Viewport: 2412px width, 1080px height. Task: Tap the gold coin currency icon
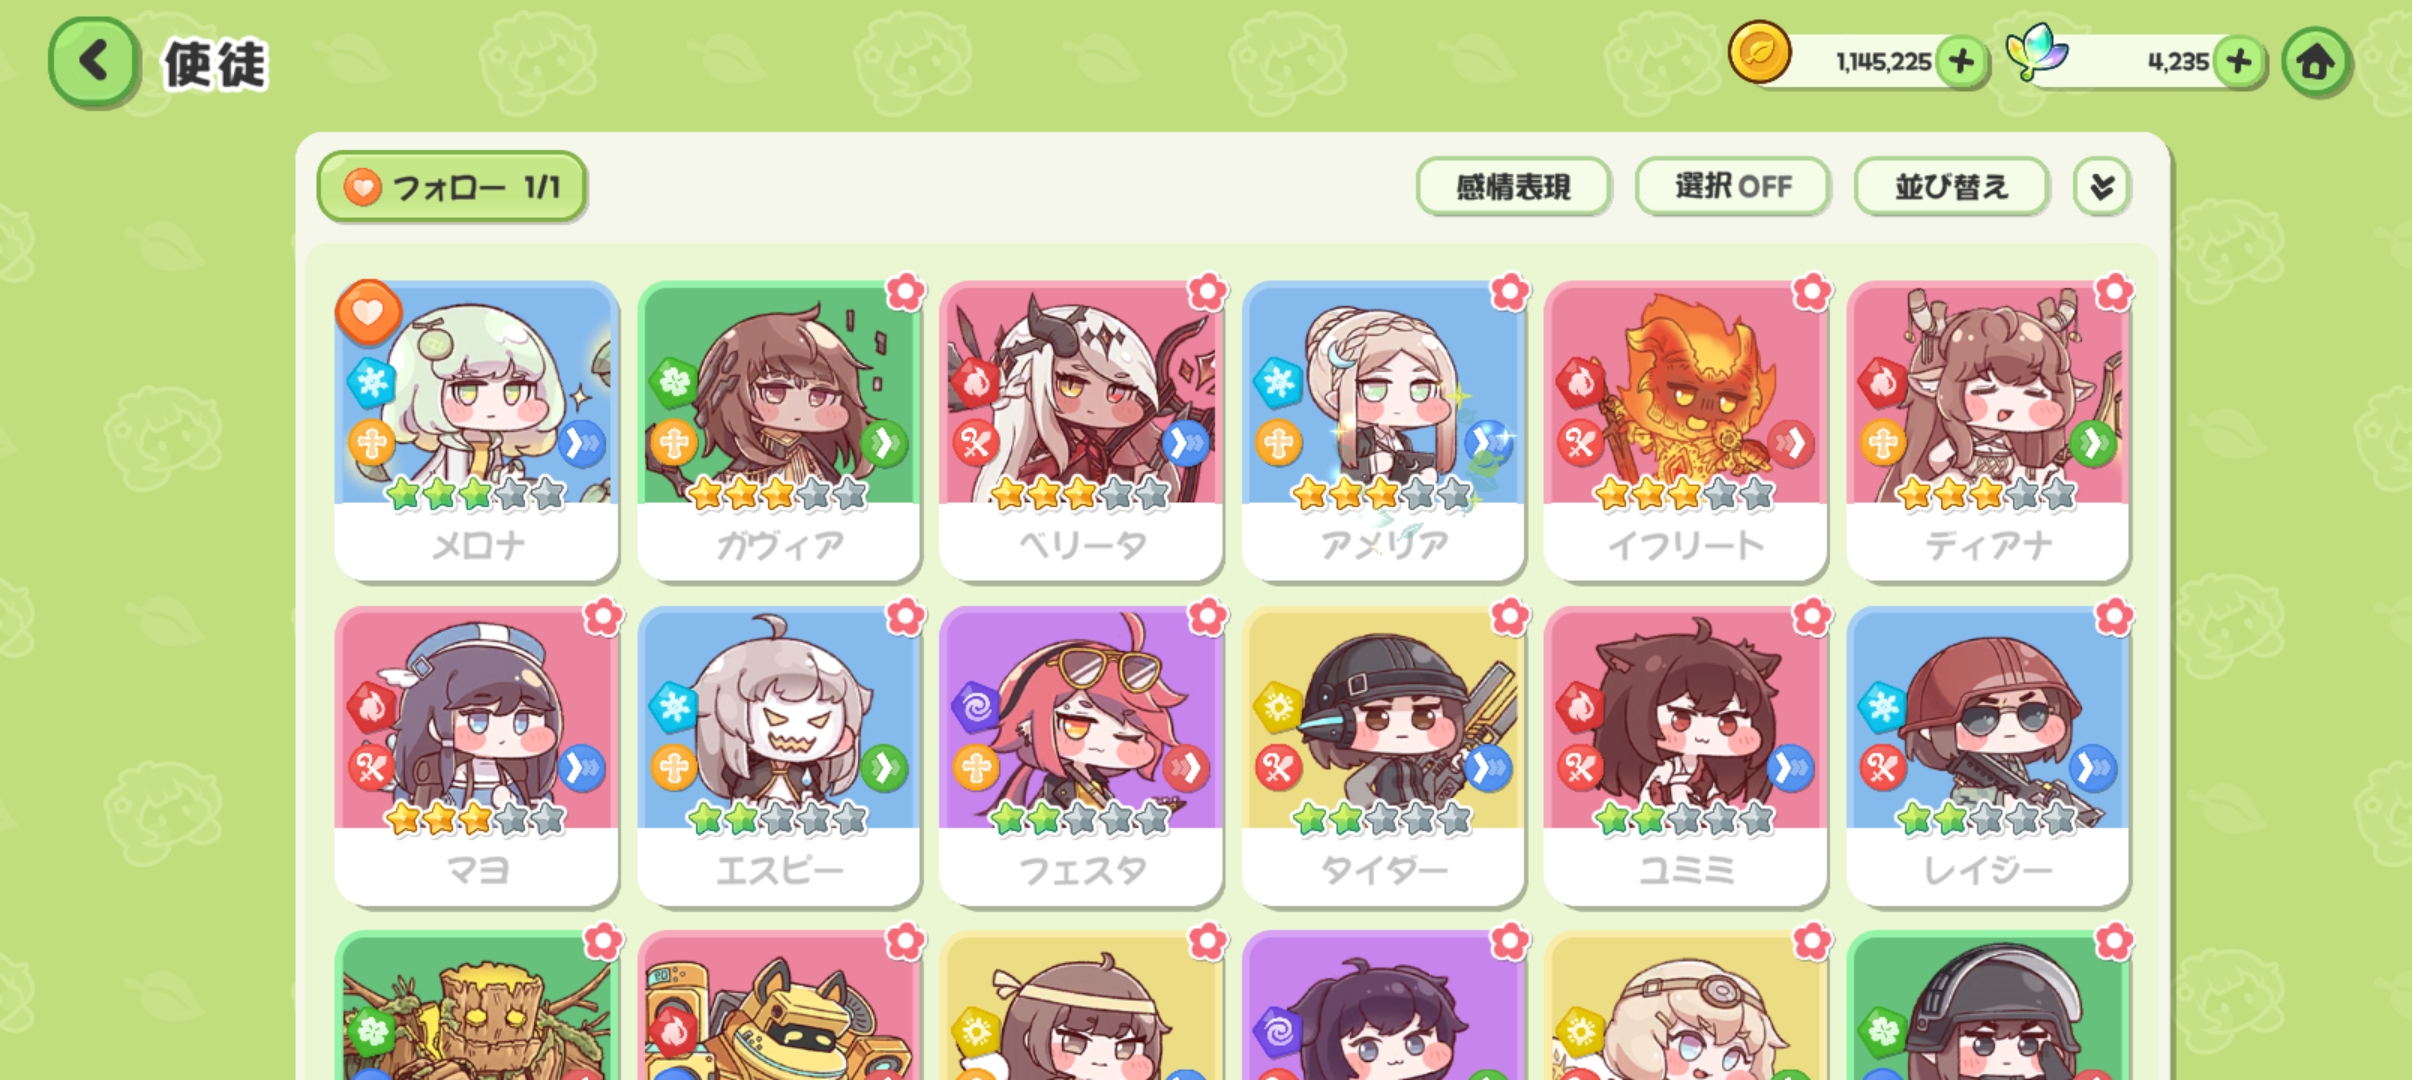1759,52
